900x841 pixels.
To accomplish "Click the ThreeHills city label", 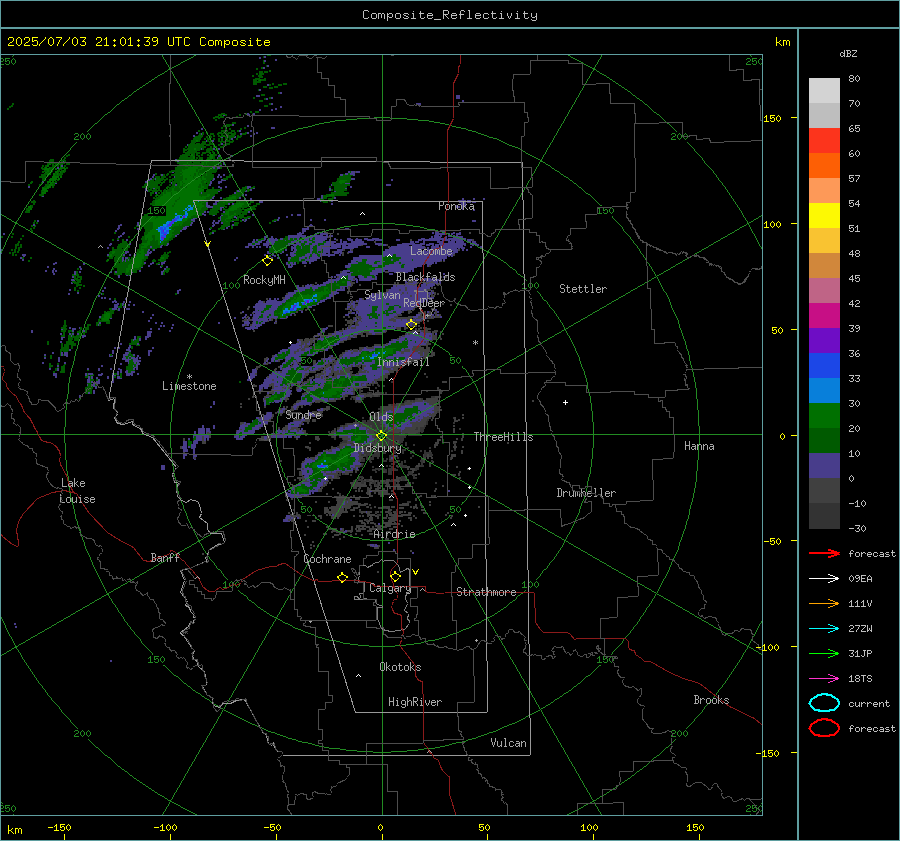I will (503, 437).
